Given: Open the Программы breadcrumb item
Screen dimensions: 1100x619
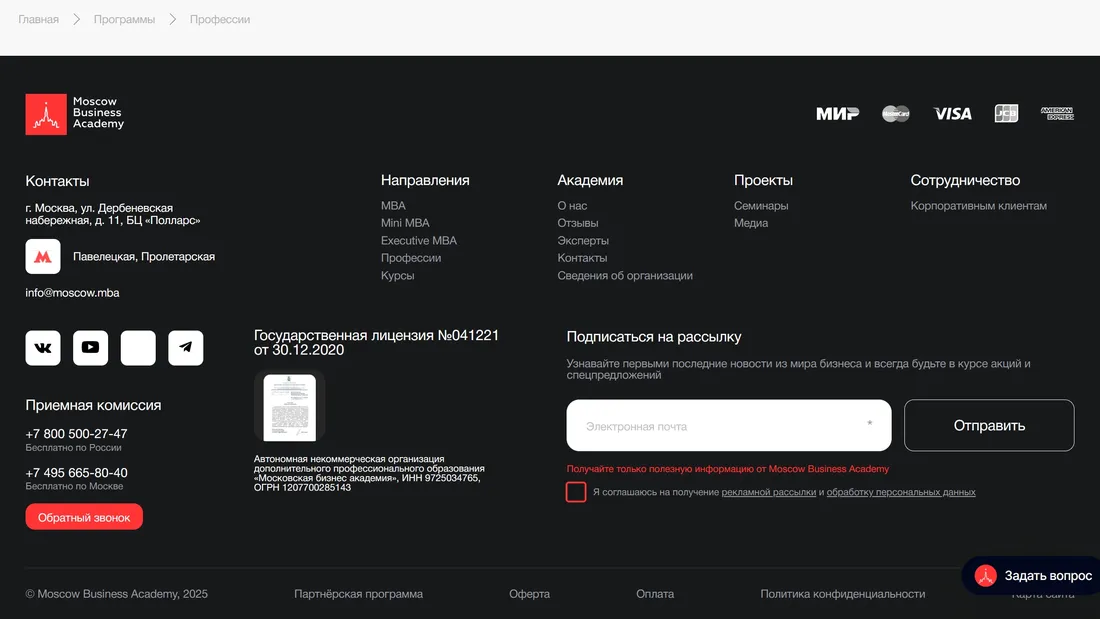Looking at the screenshot, I should pyautogui.click(x=124, y=18).
